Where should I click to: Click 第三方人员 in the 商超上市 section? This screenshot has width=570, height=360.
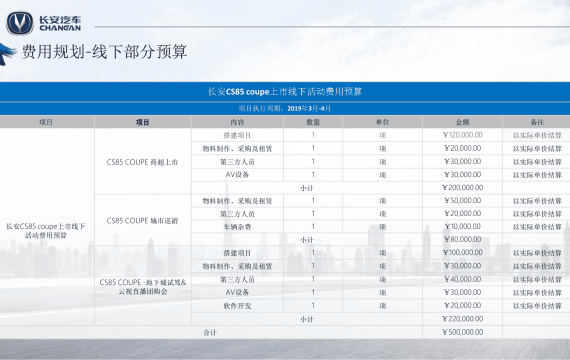pos(237,162)
